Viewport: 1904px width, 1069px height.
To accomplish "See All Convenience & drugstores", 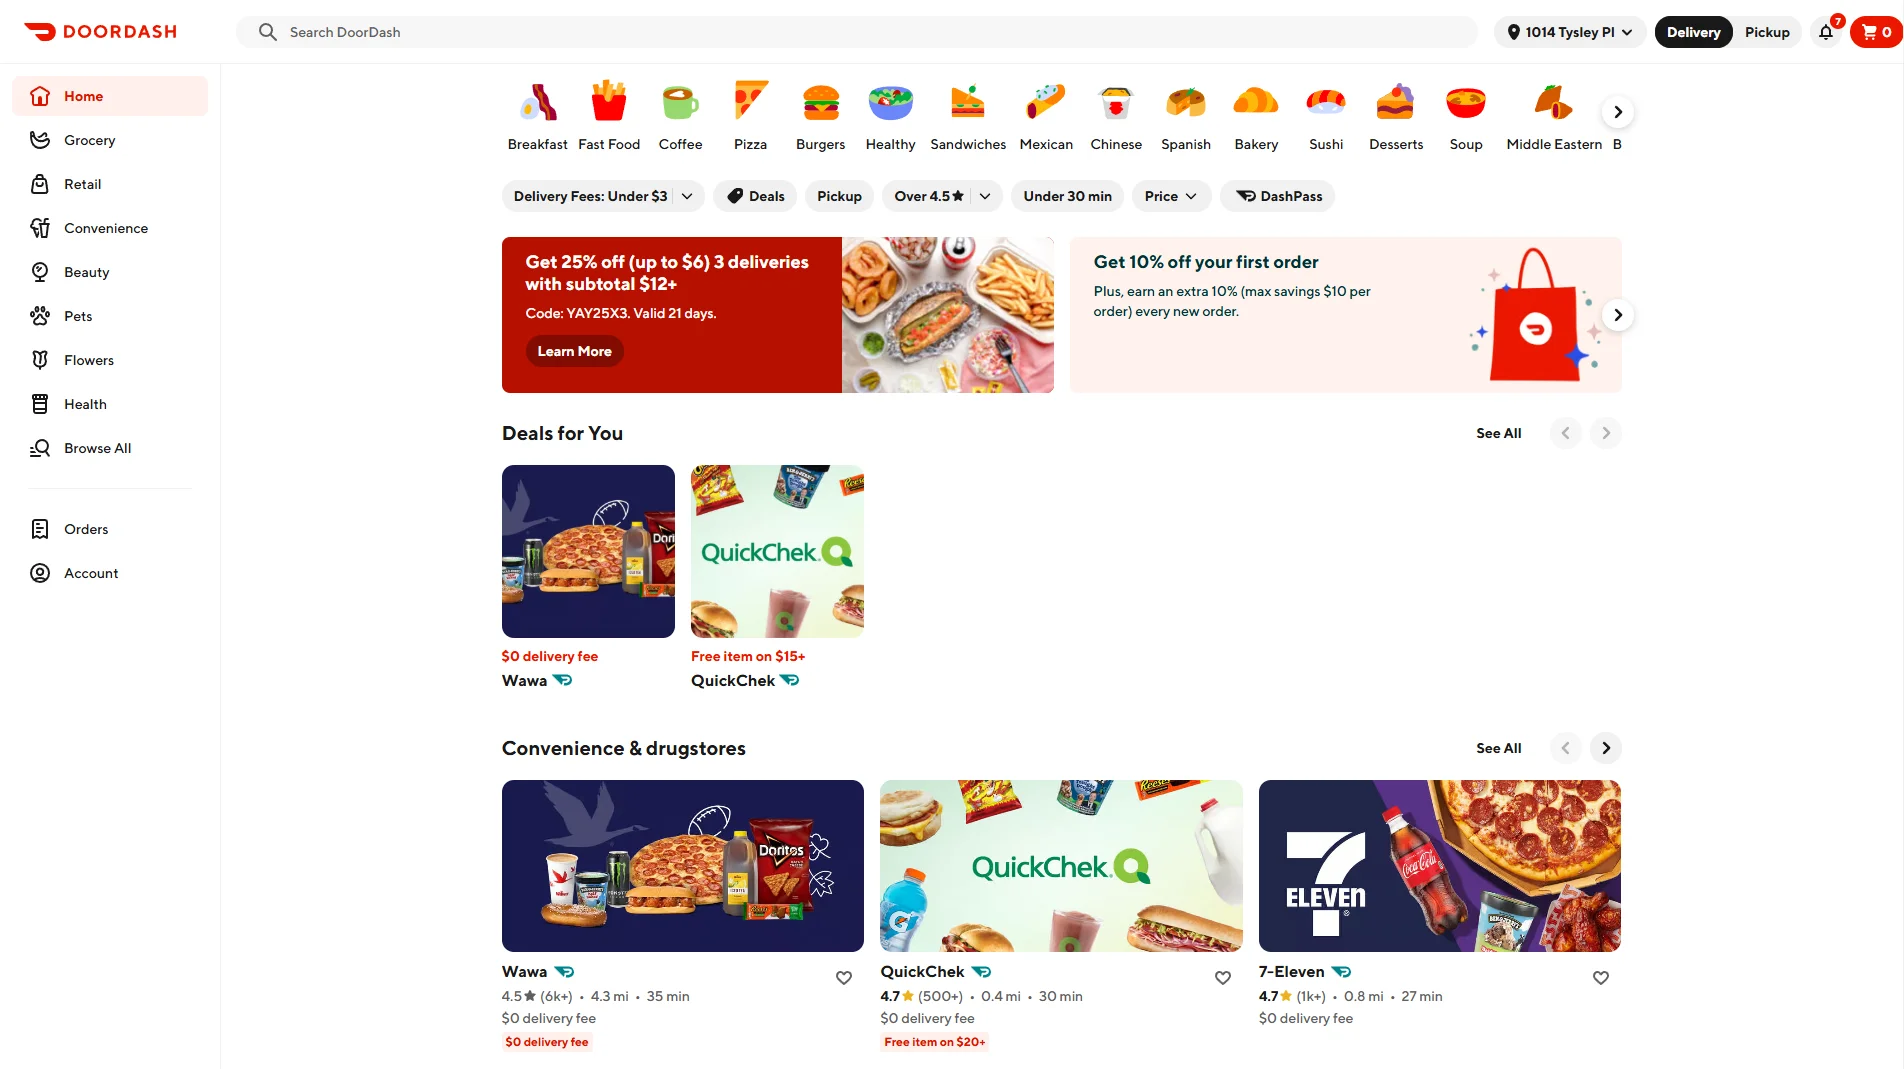I will pyautogui.click(x=1498, y=748).
